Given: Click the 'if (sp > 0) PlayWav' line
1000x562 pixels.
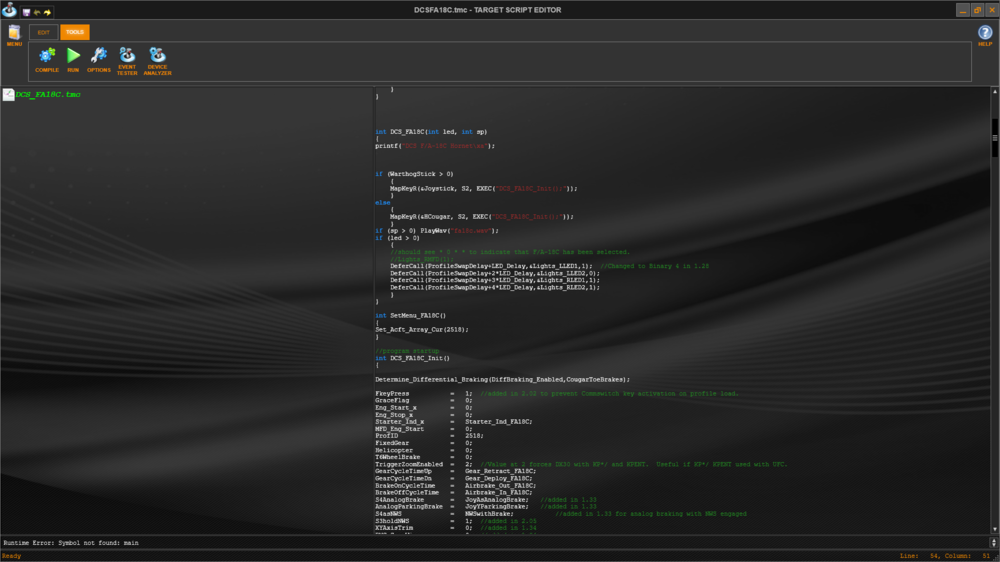Looking at the screenshot, I should [x=437, y=231].
